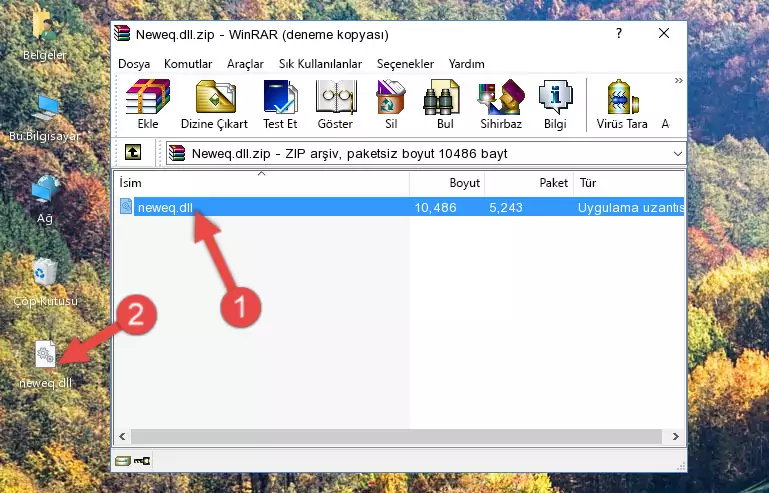Start Virüs Tara scan
The height and width of the screenshot is (493, 769).
click(622, 104)
